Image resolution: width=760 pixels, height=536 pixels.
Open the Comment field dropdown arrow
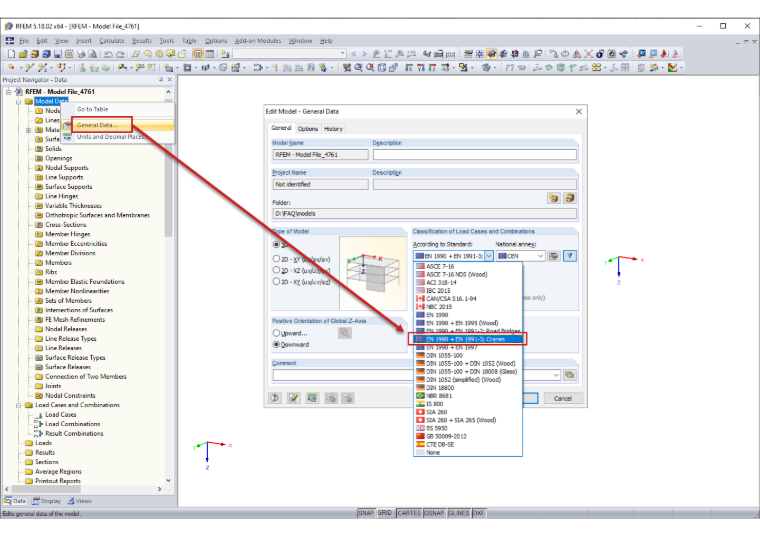(x=556, y=375)
